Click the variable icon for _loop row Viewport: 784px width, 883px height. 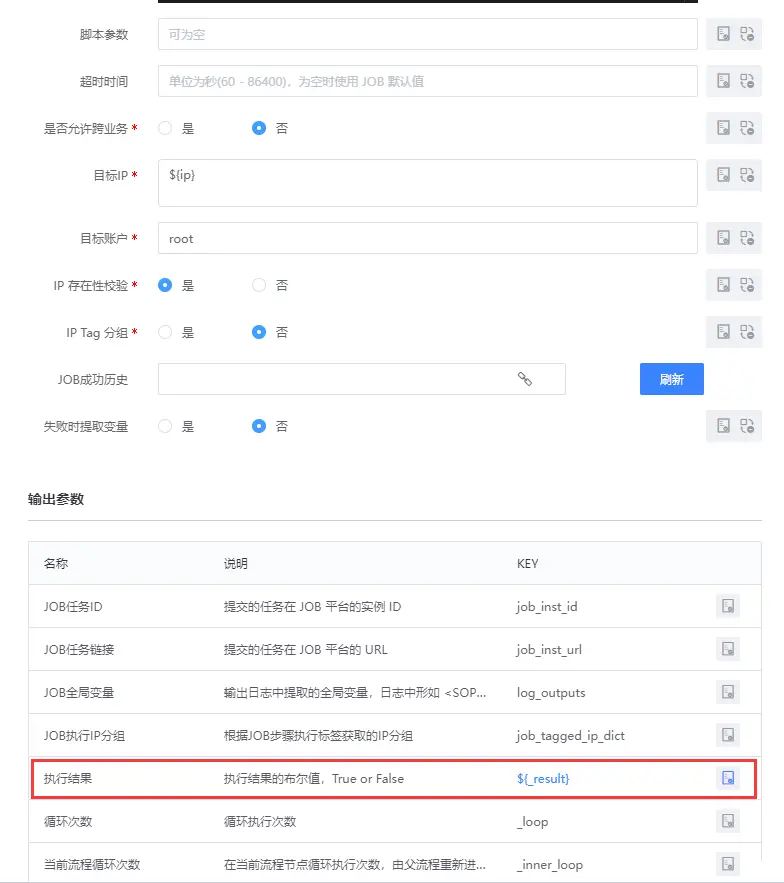728,821
